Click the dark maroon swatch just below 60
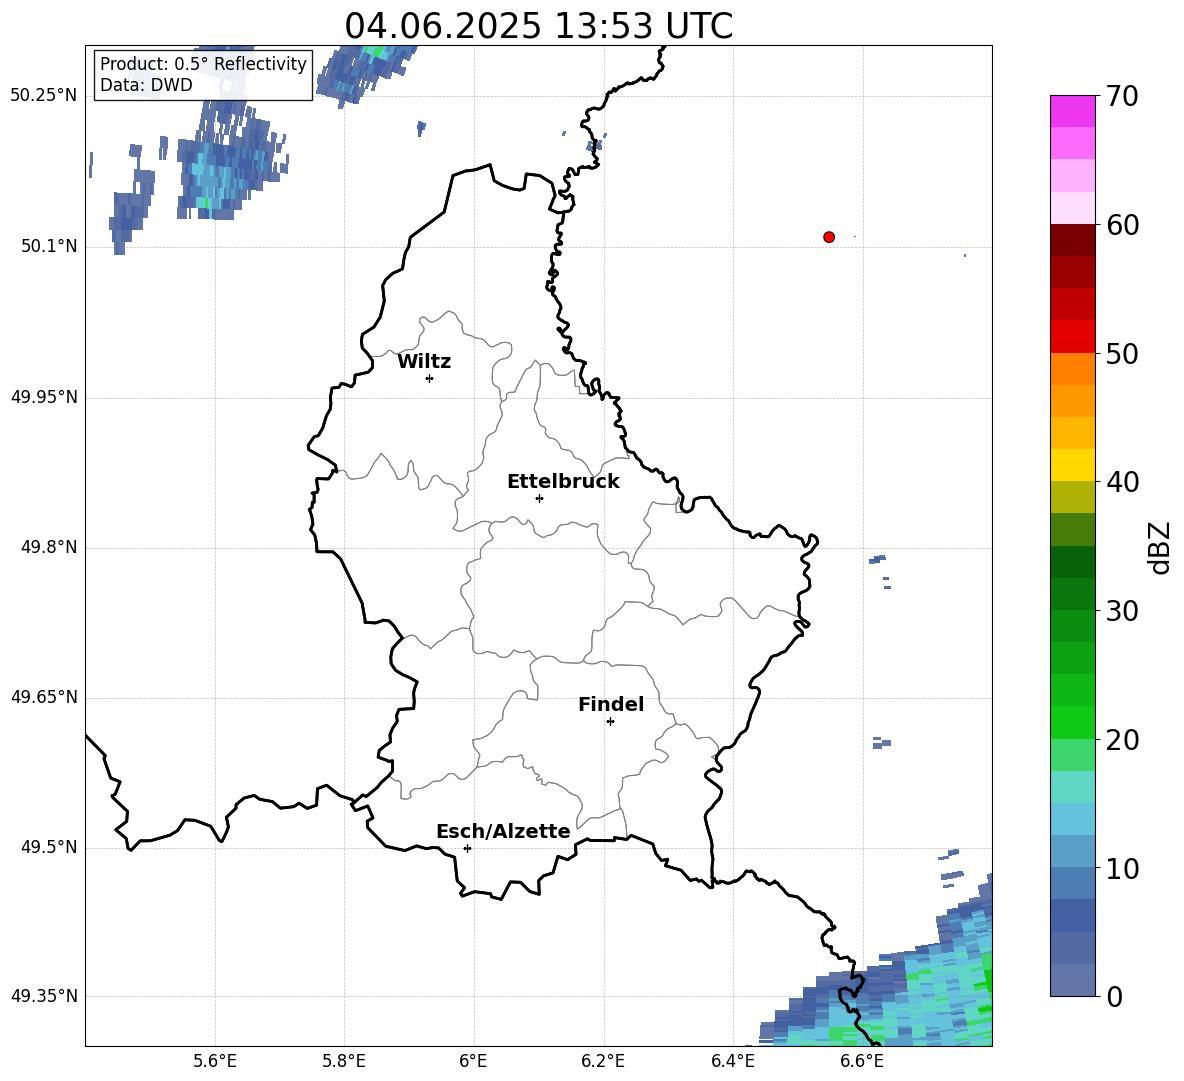 1073,240
